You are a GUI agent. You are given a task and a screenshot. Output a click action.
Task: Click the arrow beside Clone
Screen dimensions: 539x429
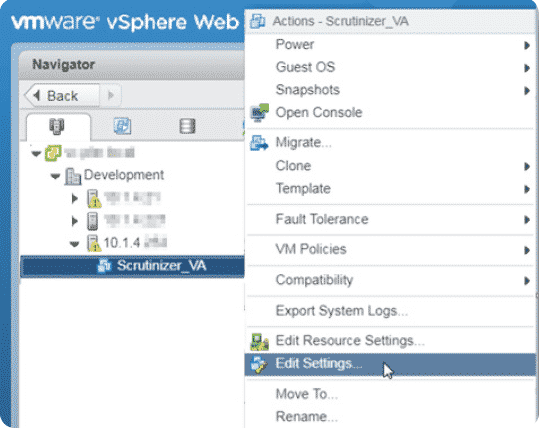click(x=527, y=166)
